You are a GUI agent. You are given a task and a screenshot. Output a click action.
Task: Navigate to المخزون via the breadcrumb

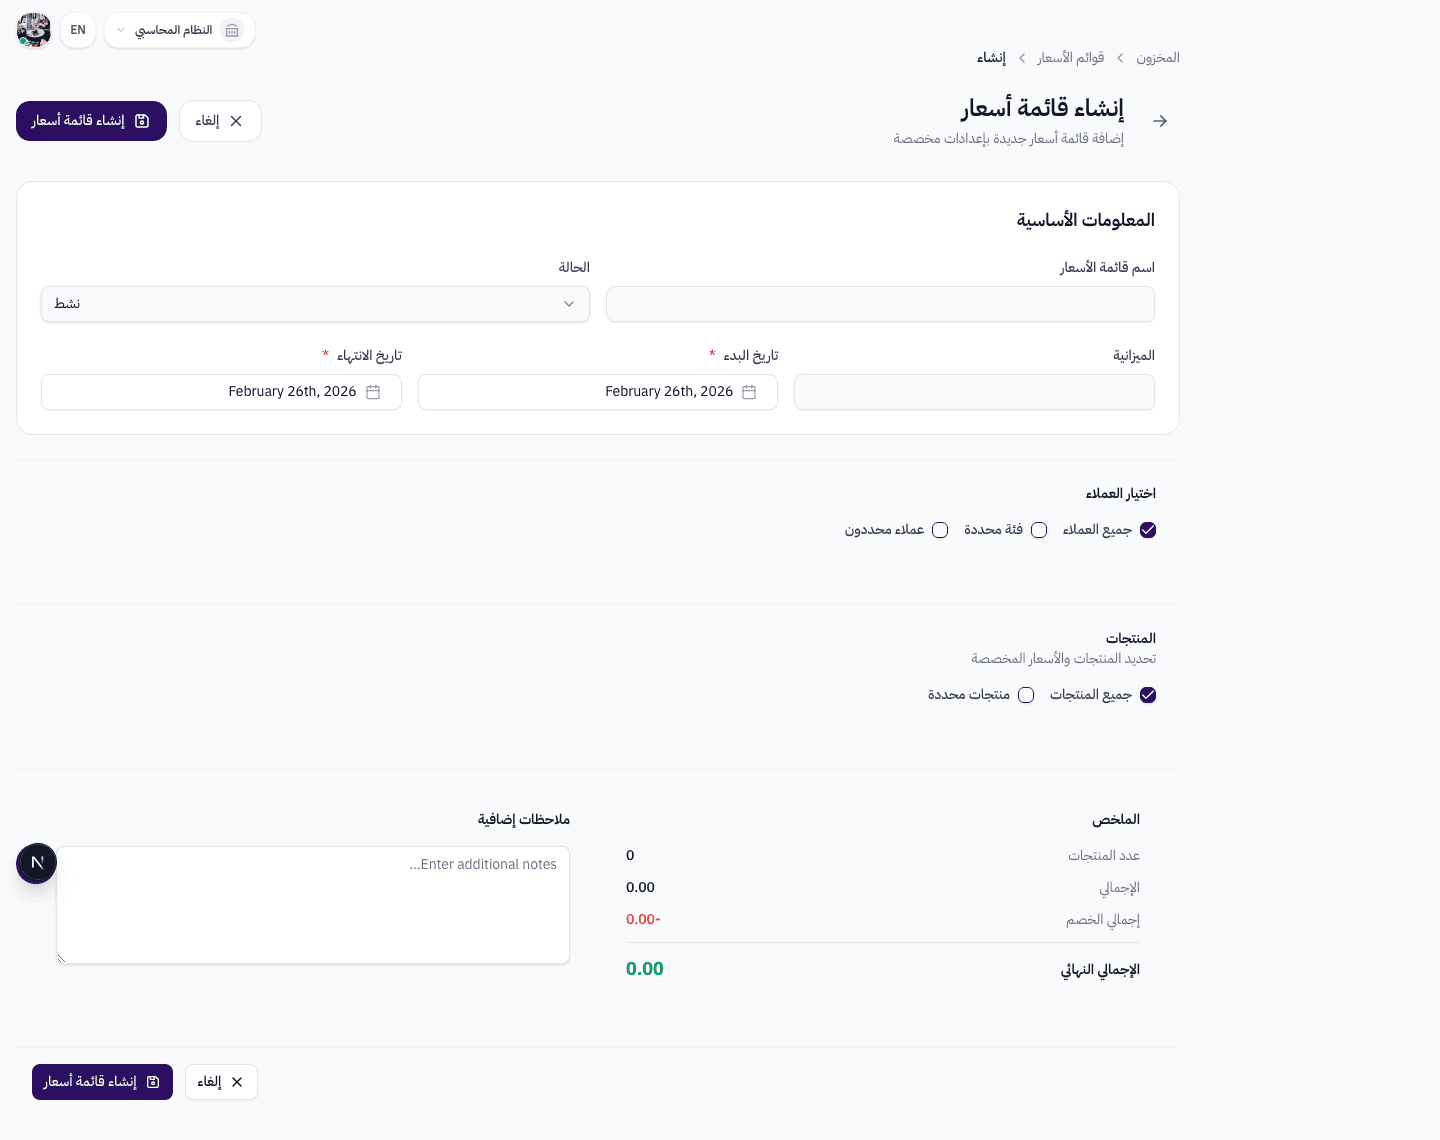1158,57
